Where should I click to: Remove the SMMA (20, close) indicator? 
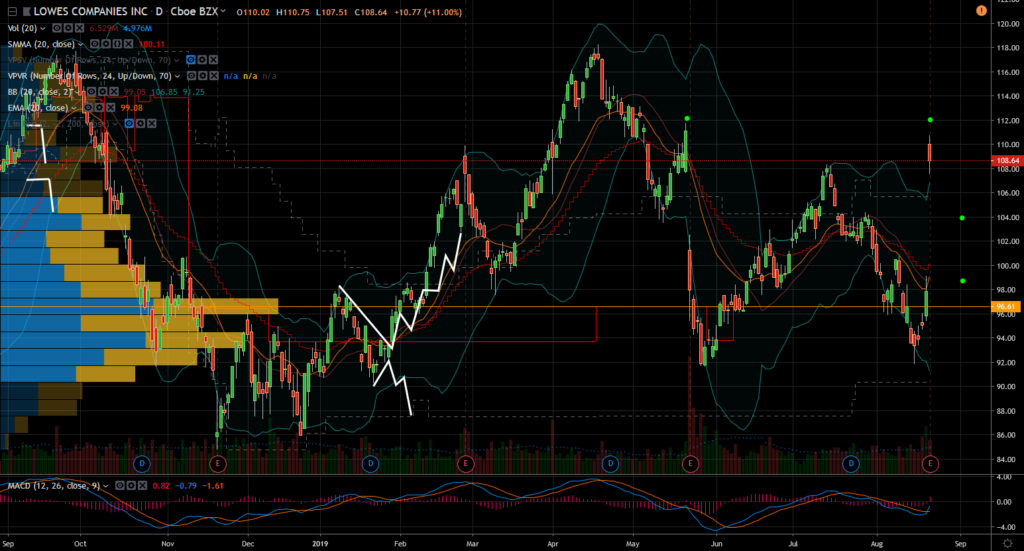point(128,44)
